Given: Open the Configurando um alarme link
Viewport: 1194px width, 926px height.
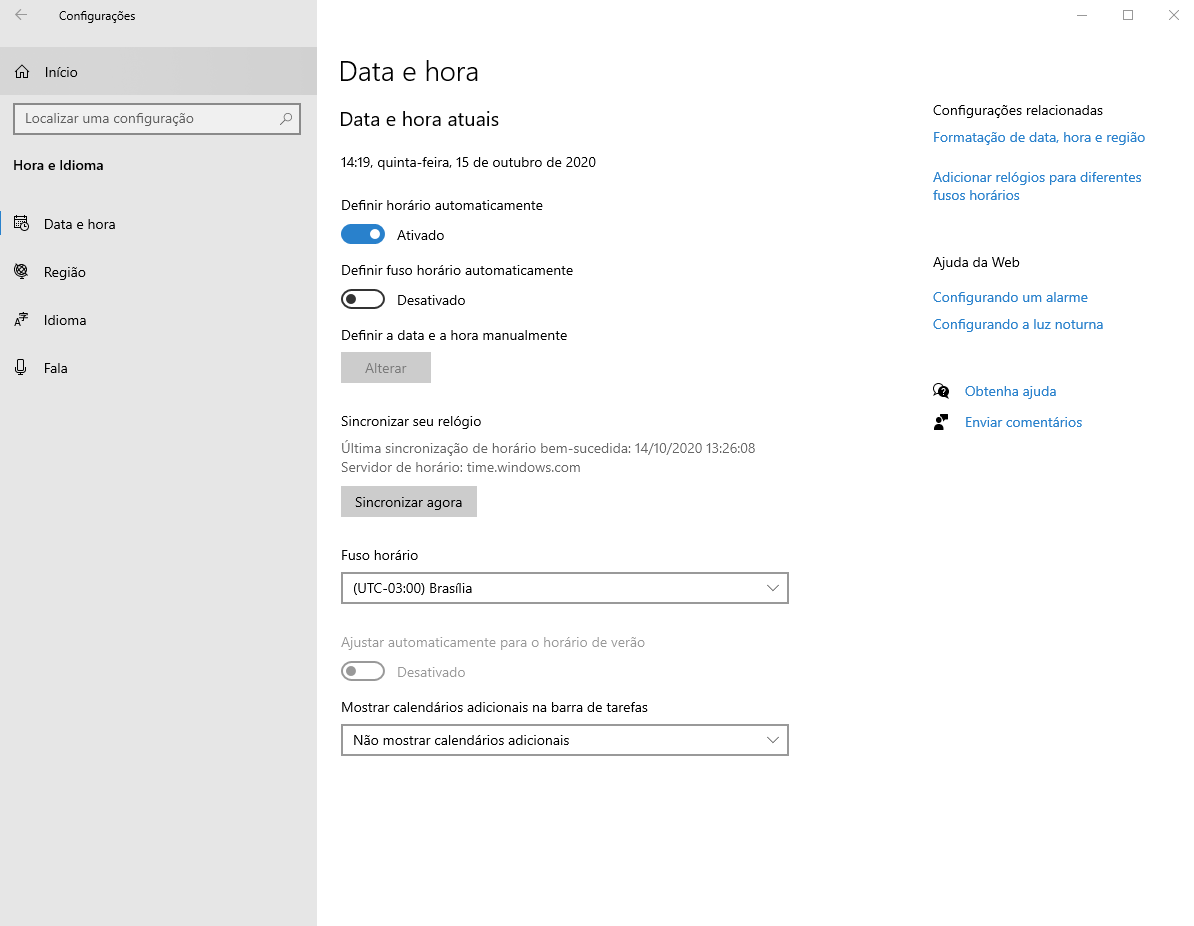Looking at the screenshot, I should (x=1010, y=297).
